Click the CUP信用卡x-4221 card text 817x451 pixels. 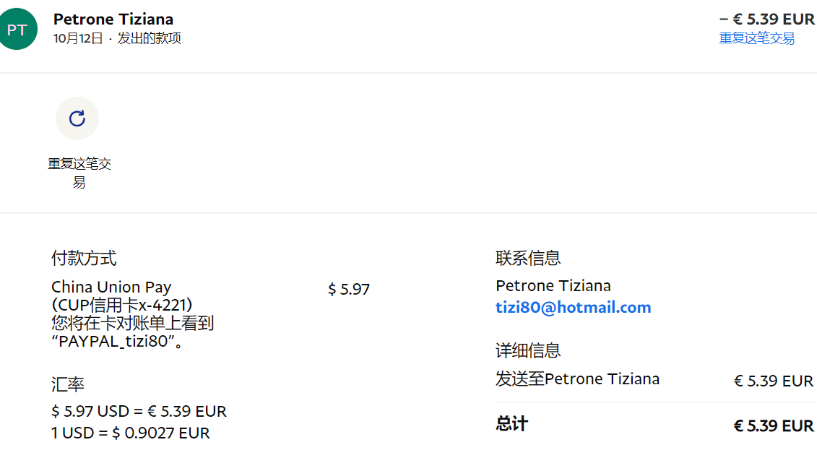(x=122, y=305)
